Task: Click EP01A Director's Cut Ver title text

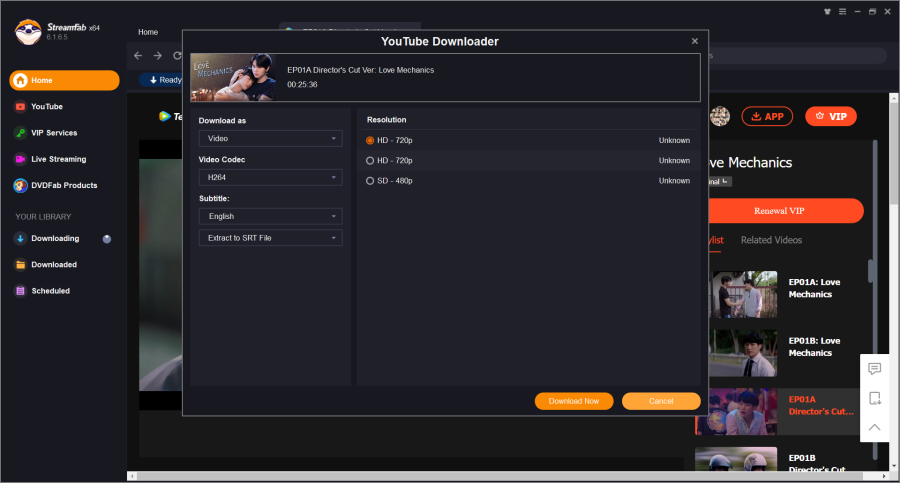Action: click(360, 70)
